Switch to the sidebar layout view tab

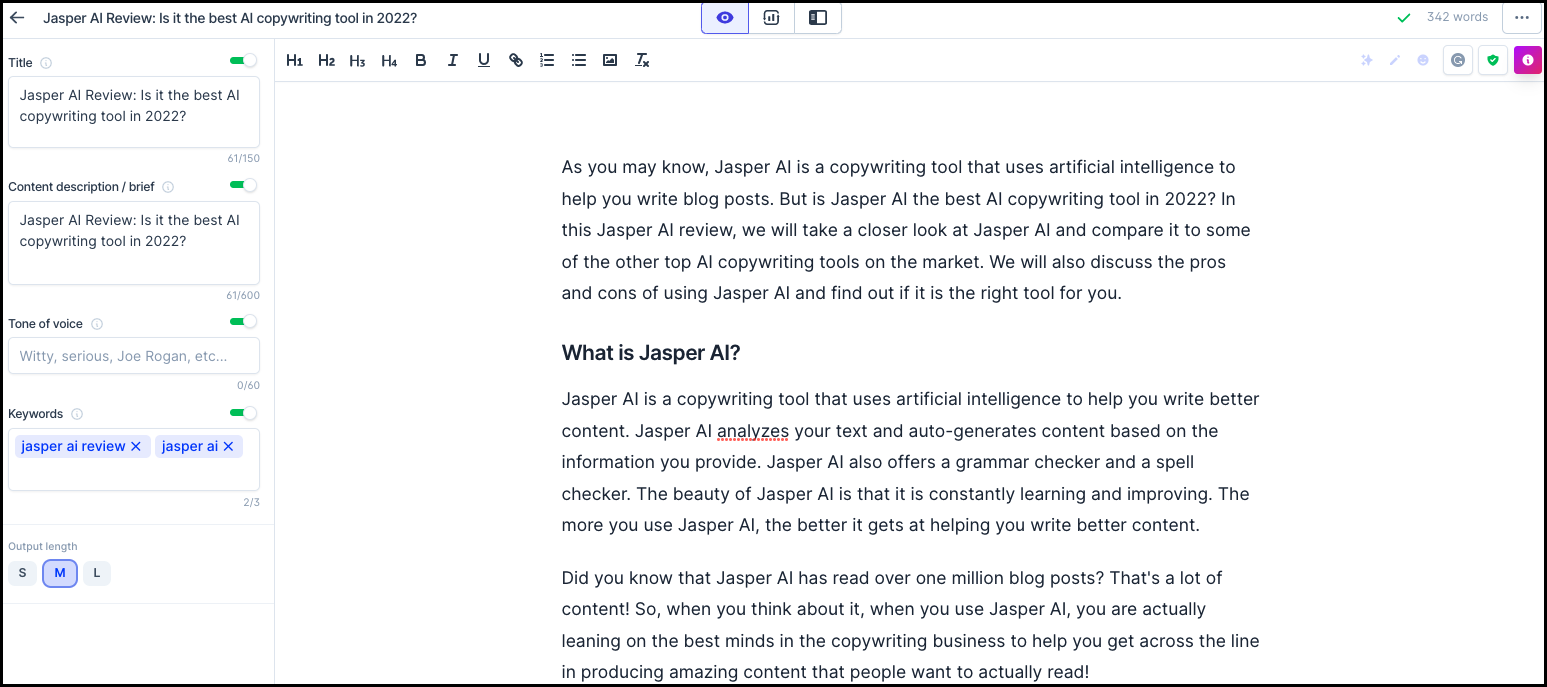coord(818,18)
